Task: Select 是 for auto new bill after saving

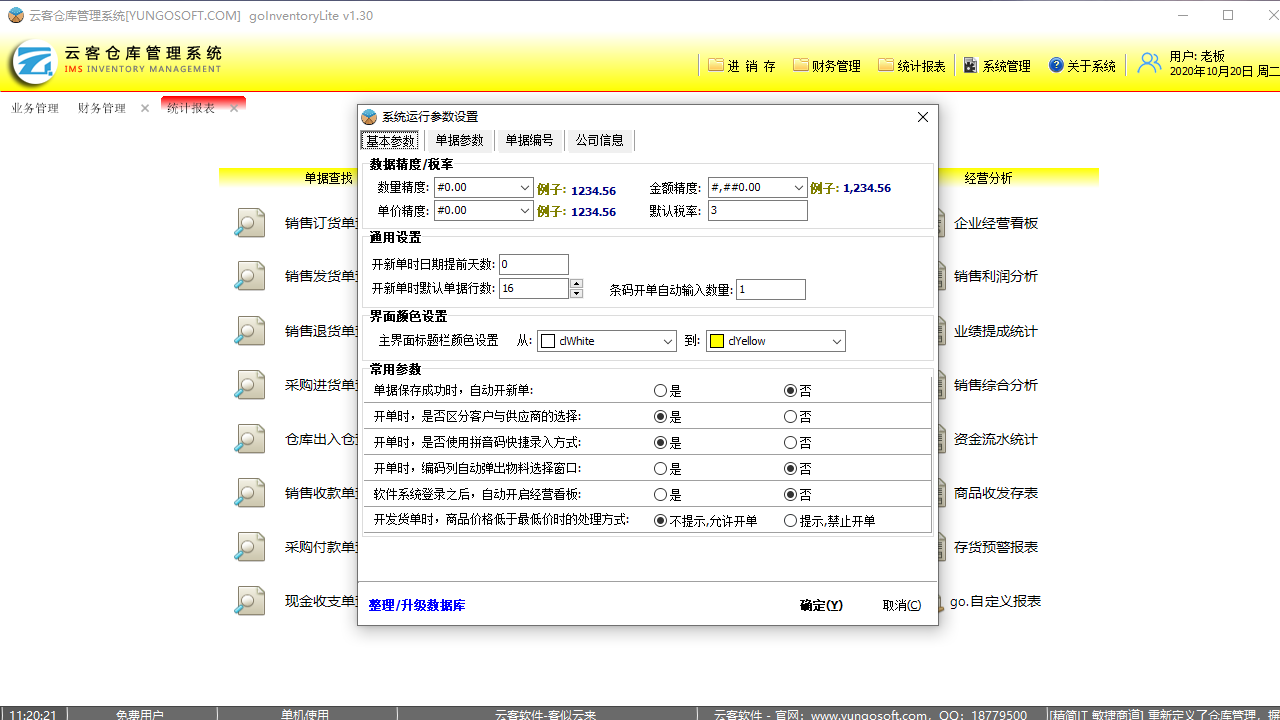Action: pyautogui.click(x=660, y=390)
